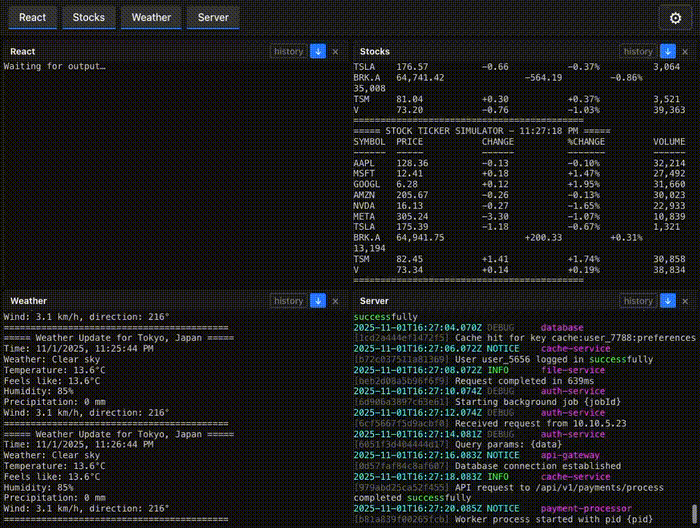
Task: Close the Stocks panel
Action: point(685,52)
